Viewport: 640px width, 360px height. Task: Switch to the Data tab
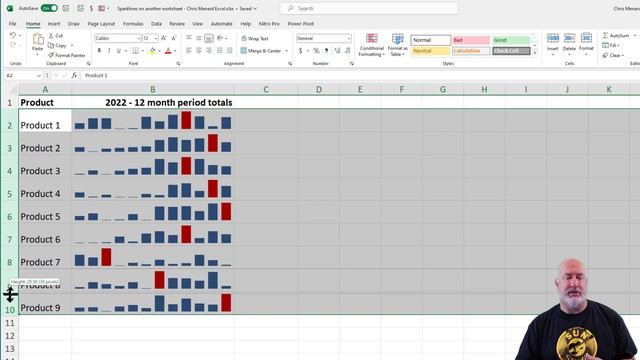[x=156, y=24]
